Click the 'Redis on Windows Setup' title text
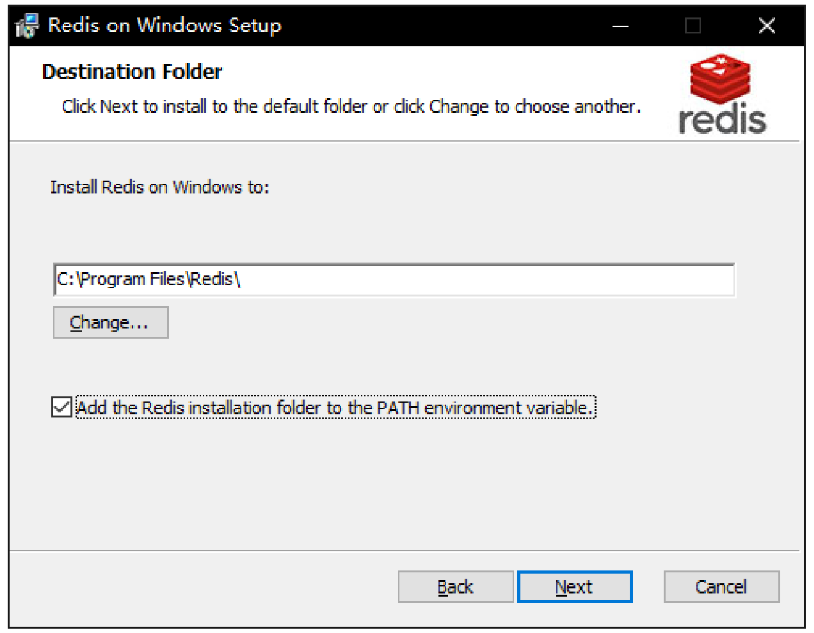The width and height of the screenshot is (814, 633). 165,26
